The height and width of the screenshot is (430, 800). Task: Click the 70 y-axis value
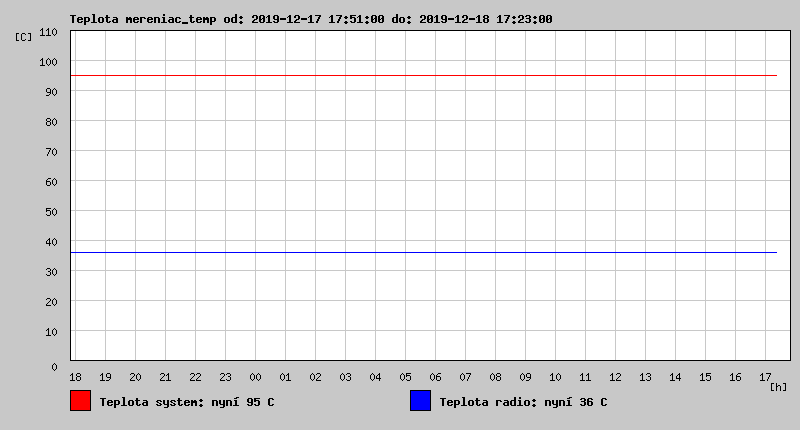52,152
